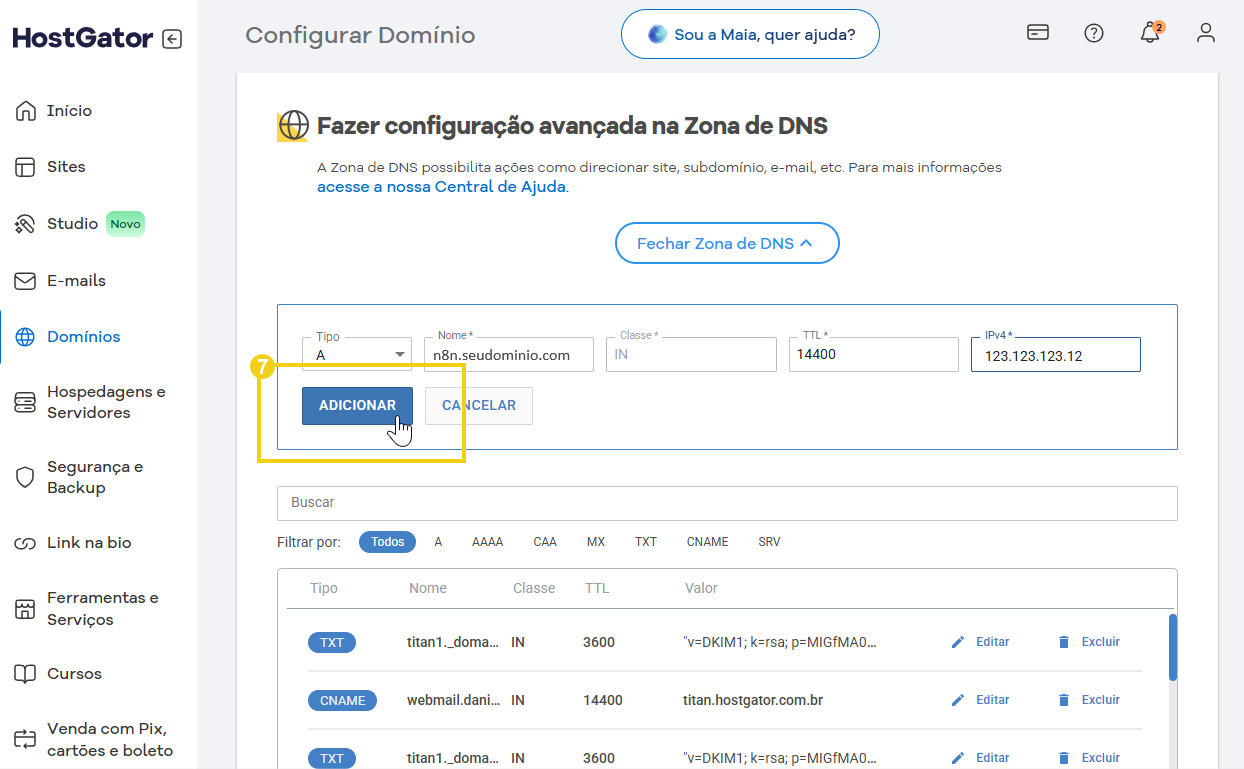The height and width of the screenshot is (769, 1244).
Task: Filter DNS records by TXT type
Action: 646,542
